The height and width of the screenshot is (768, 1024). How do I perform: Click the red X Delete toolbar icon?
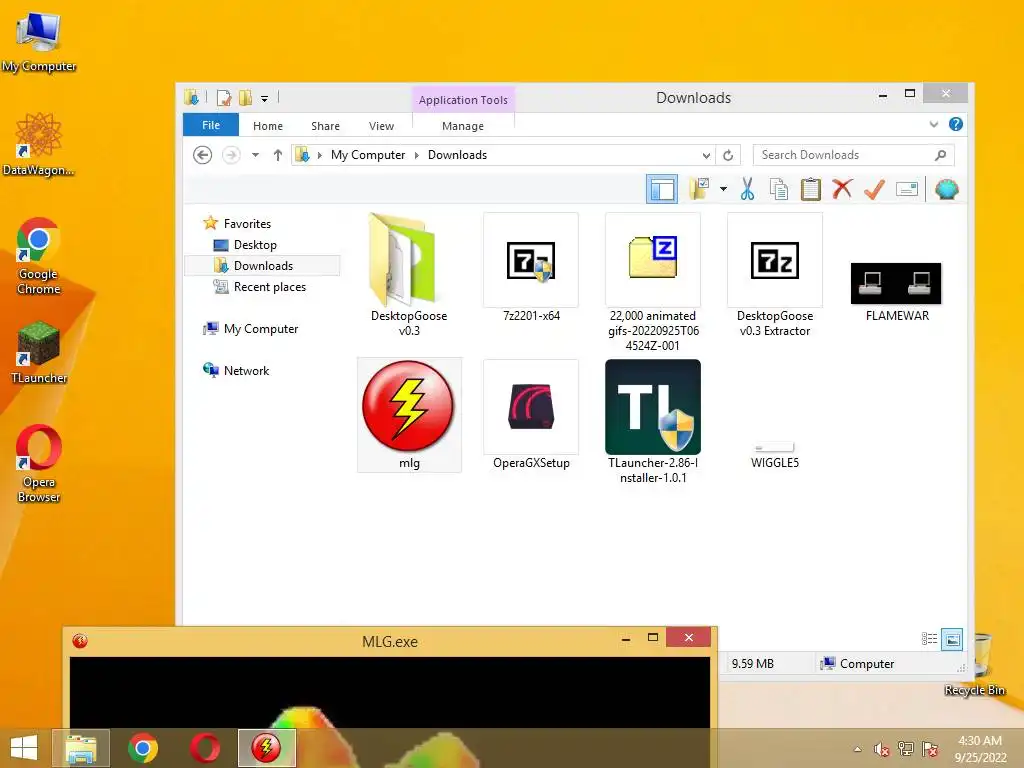[x=842, y=189]
